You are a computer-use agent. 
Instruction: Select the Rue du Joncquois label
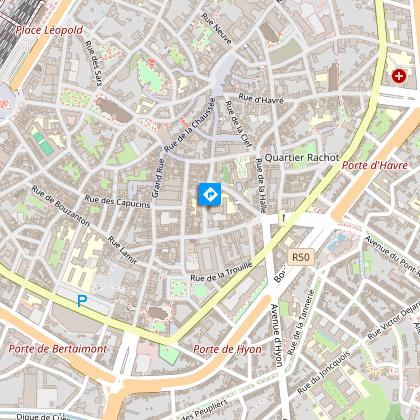point(324,372)
